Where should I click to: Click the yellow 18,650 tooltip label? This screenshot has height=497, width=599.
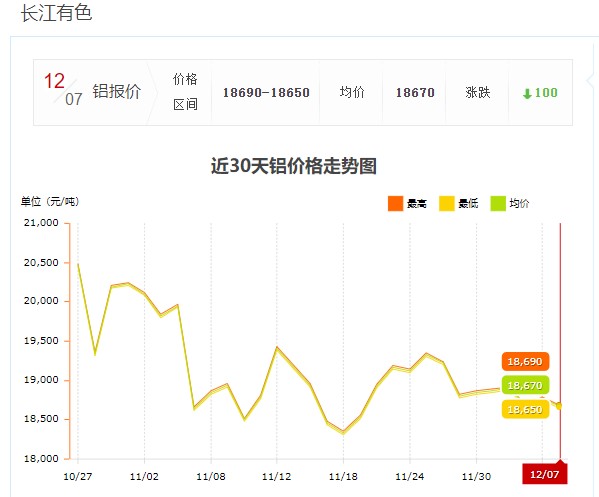pyautogui.click(x=525, y=410)
